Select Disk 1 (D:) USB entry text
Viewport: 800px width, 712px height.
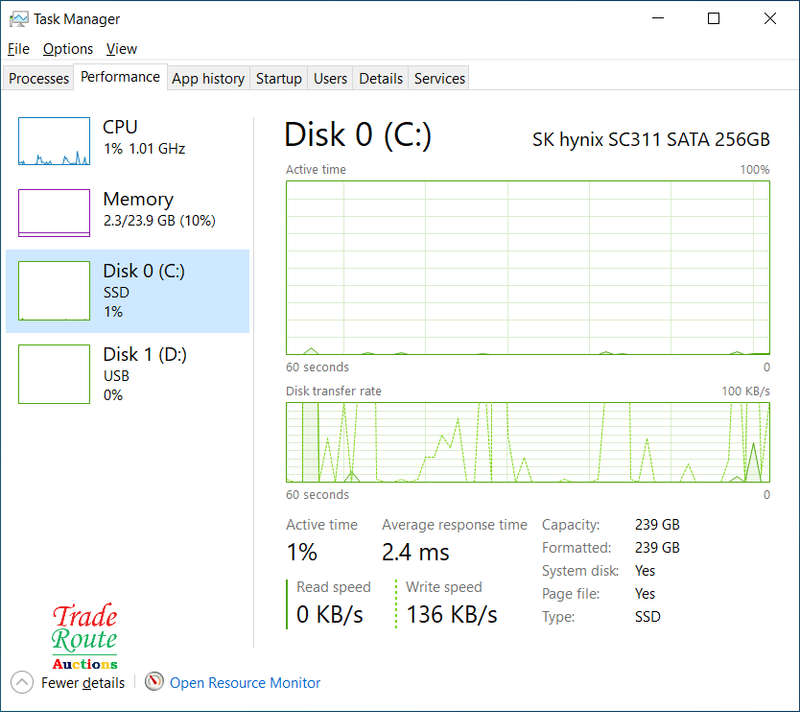click(145, 374)
